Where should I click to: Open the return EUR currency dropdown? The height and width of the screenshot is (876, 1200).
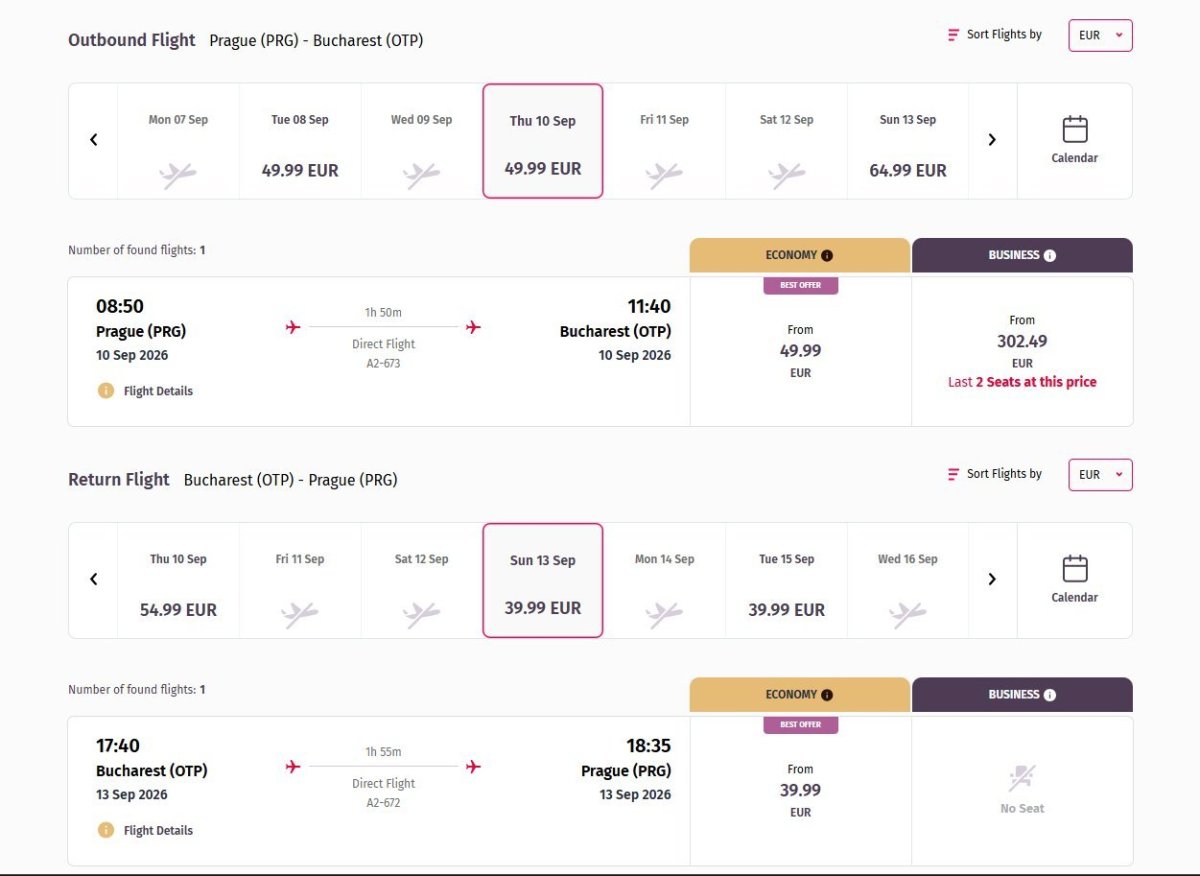click(x=1100, y=475)
